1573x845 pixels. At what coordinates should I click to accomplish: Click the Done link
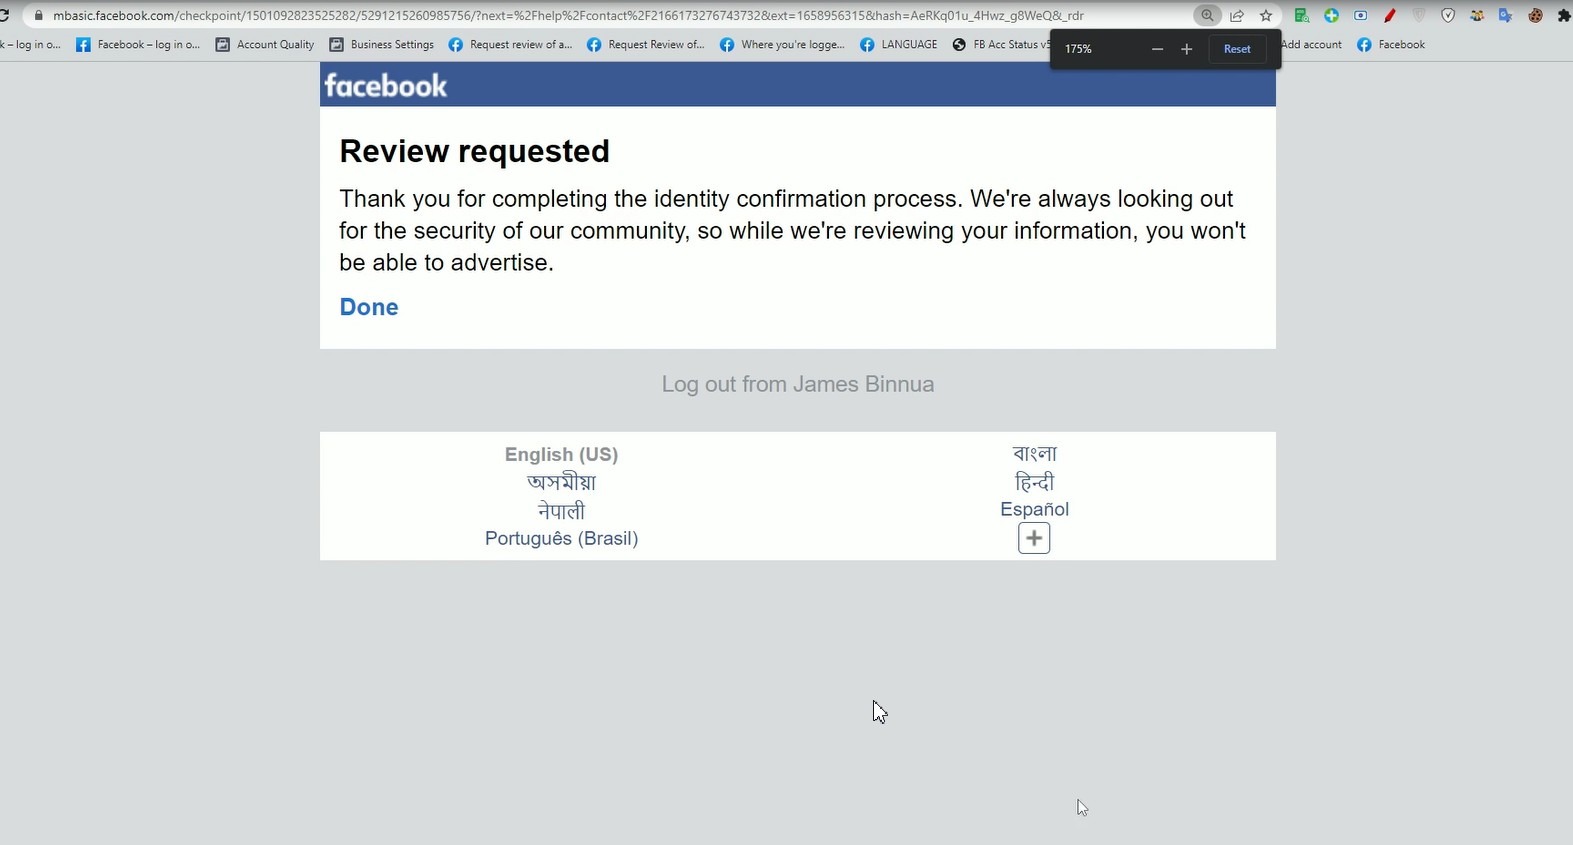369,307
